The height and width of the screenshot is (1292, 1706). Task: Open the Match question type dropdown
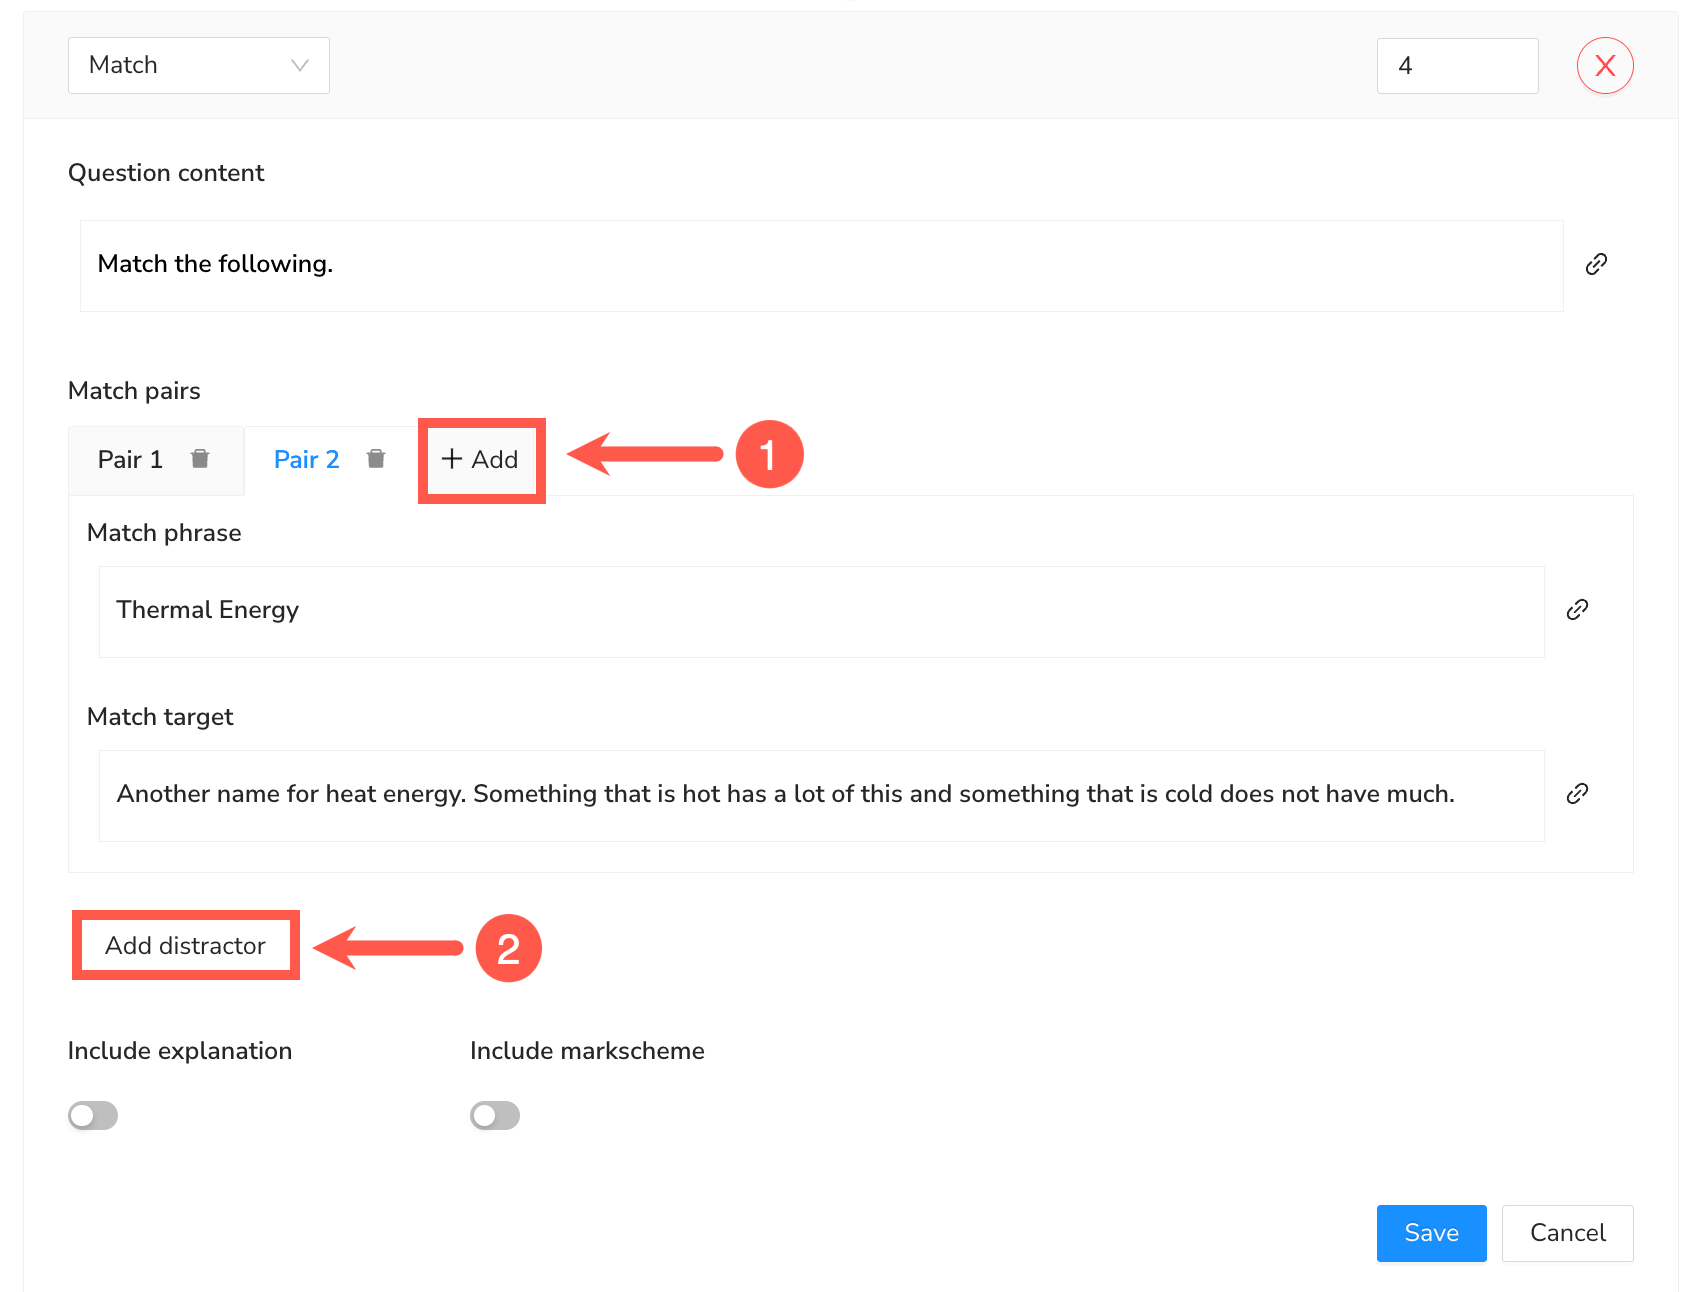pos(198,65)
